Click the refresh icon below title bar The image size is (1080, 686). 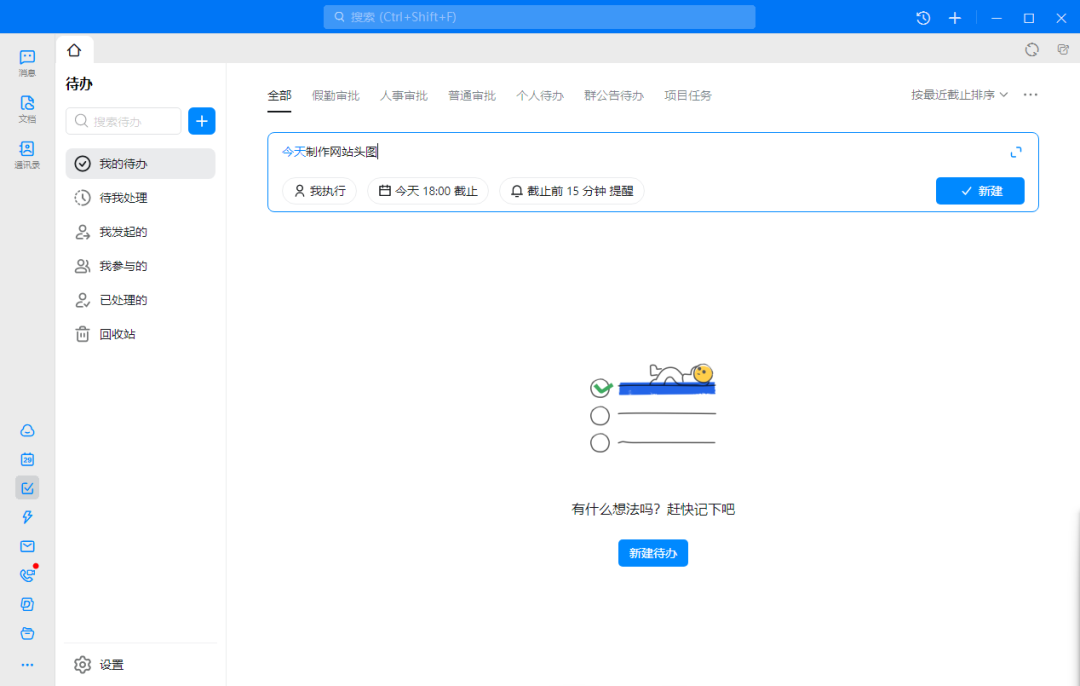pos(1032,49)
